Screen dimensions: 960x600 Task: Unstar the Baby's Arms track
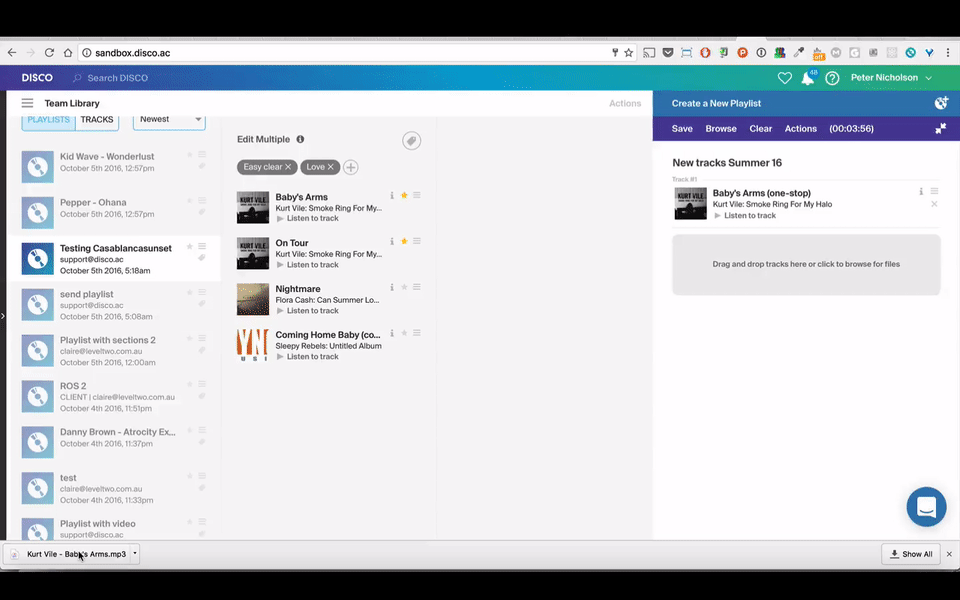[404, 195]
